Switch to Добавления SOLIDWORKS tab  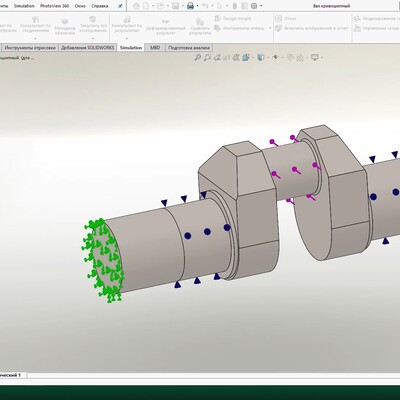tap(88, 48)
